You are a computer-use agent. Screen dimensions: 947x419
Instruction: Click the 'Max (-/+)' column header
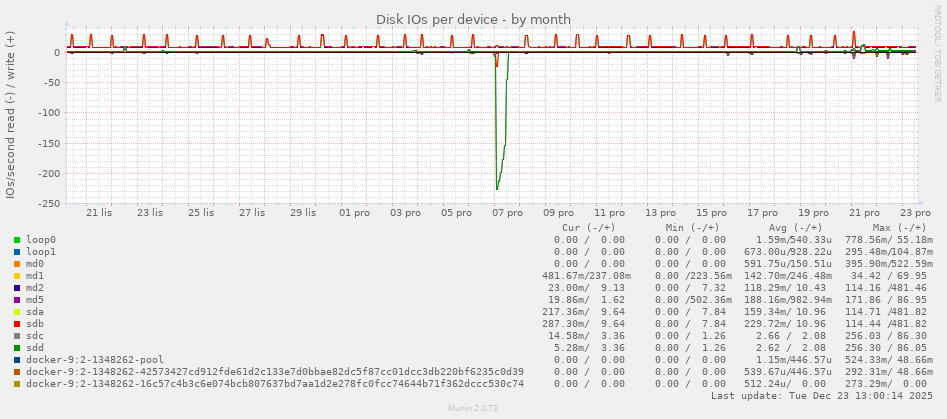[896, 228]
